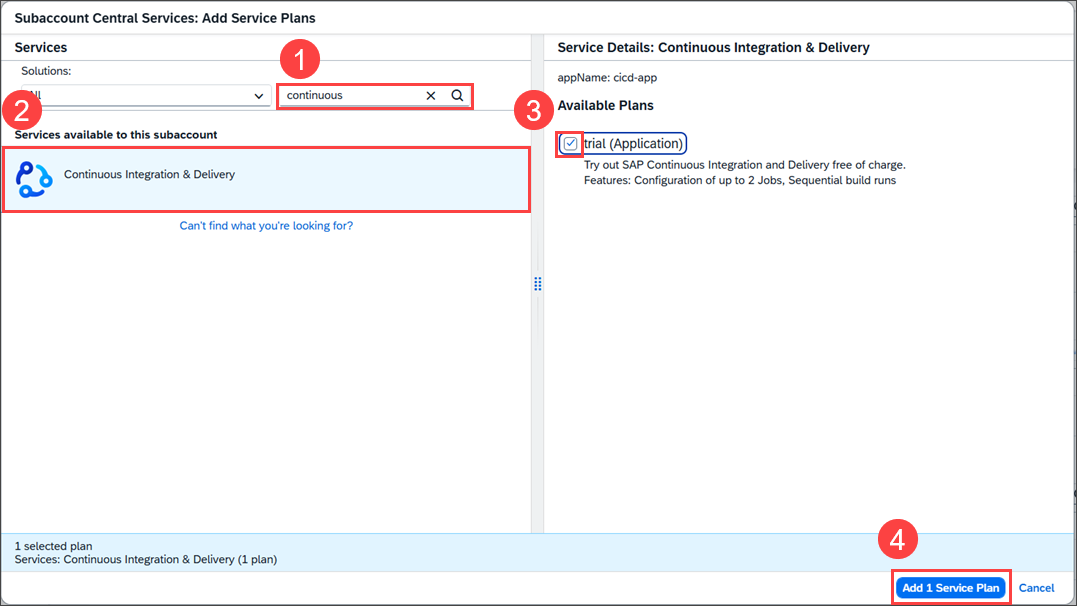Click 'Services: Continuous Integration & Delivery (1 plan)' summary
Screen dimensions: 1077x606
tap(146, 559)
